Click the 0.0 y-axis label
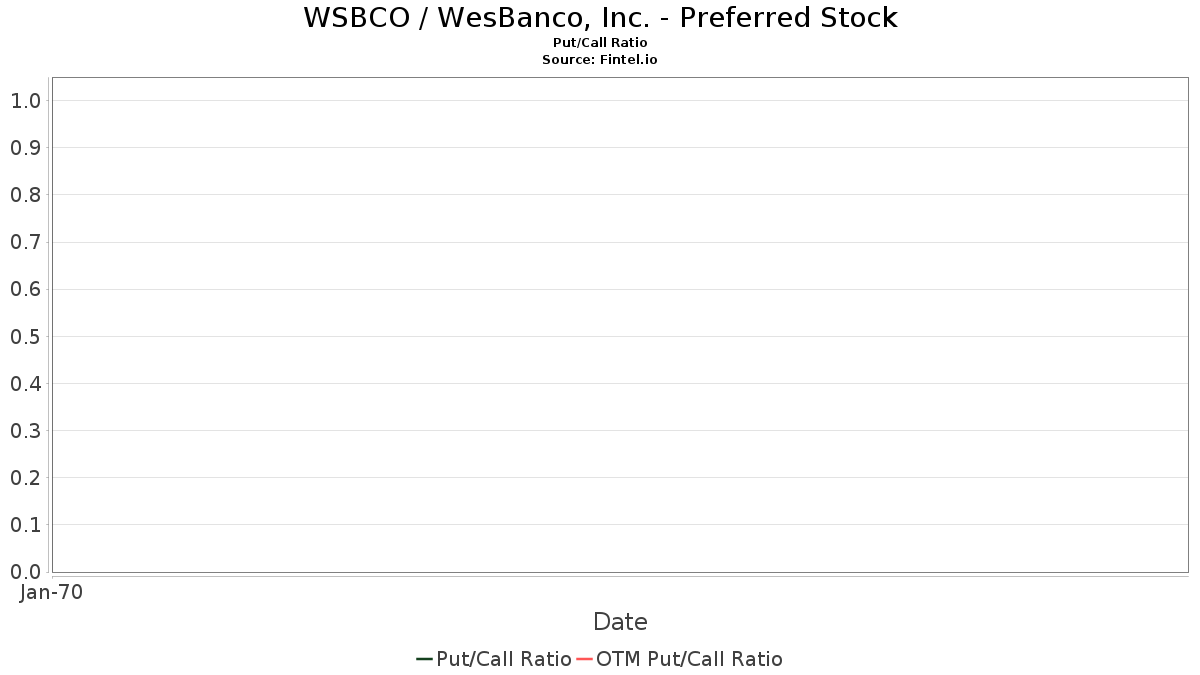The width and height of the screenshot is (1200, 675). tap(25, 572)
